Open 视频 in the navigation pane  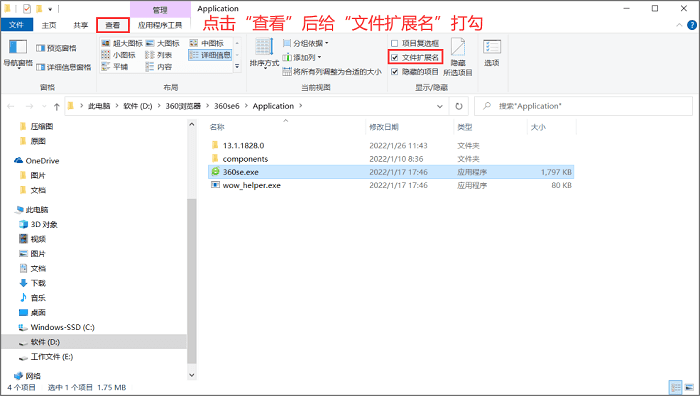(x=38, y=239)
